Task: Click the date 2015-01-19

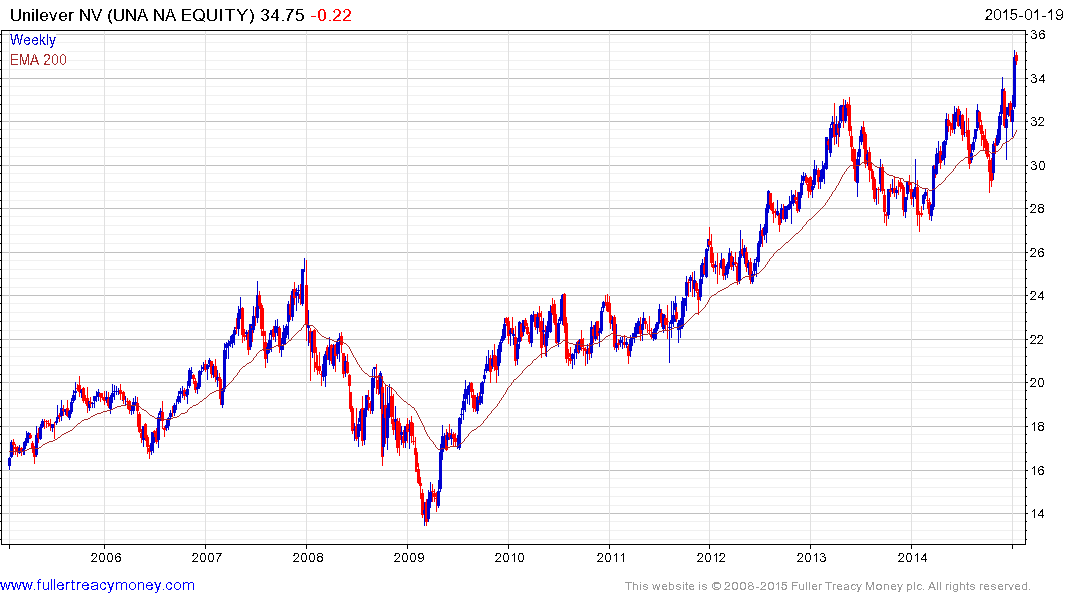Action: (x=1024, y=15)
